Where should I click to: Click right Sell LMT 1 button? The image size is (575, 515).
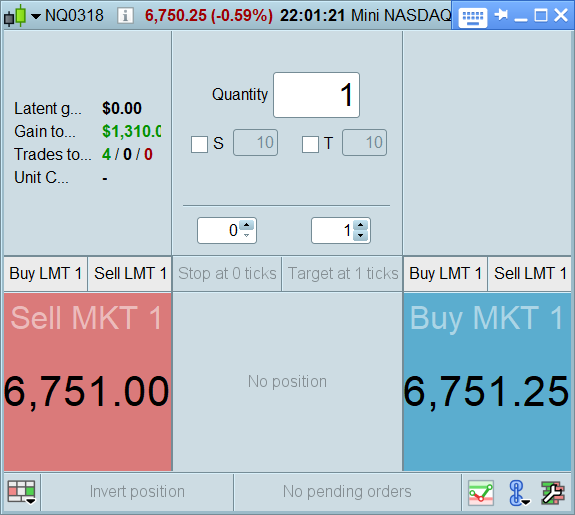[530, 274]
